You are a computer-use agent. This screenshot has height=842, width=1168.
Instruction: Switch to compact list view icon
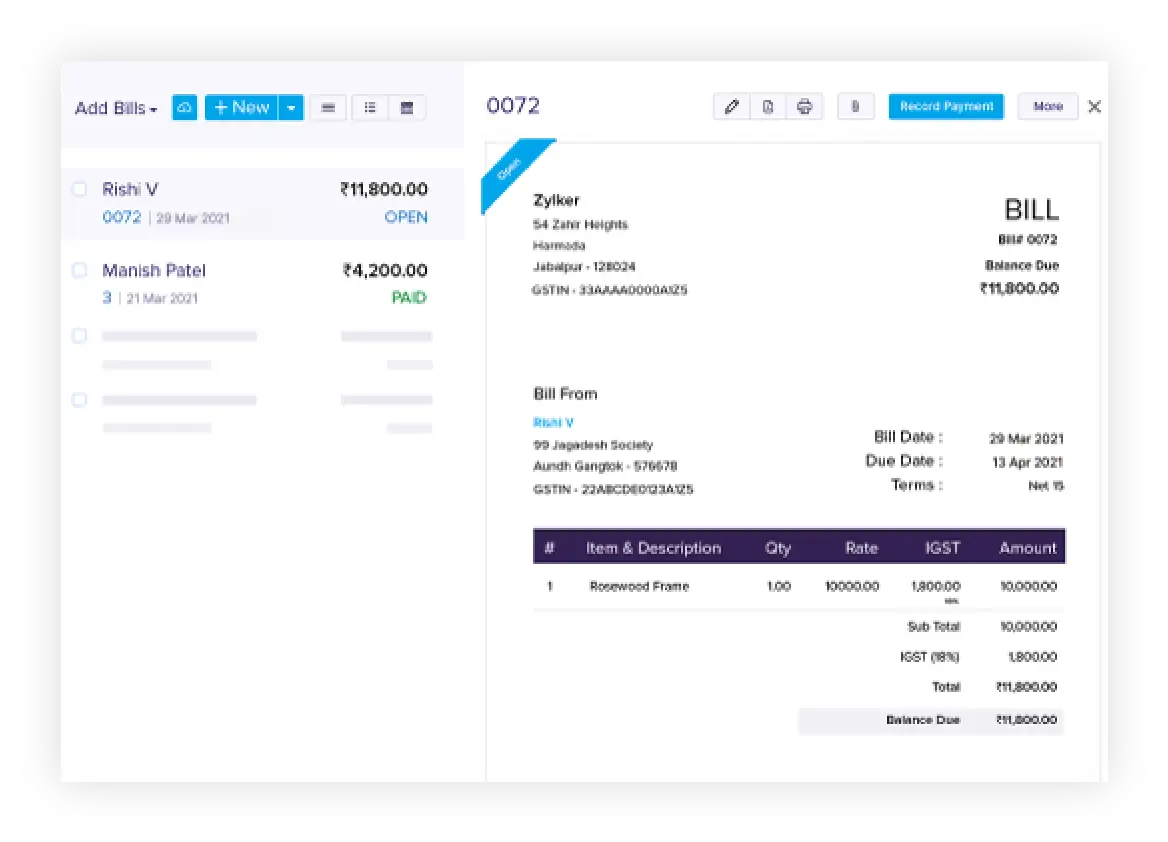(328, 107)
